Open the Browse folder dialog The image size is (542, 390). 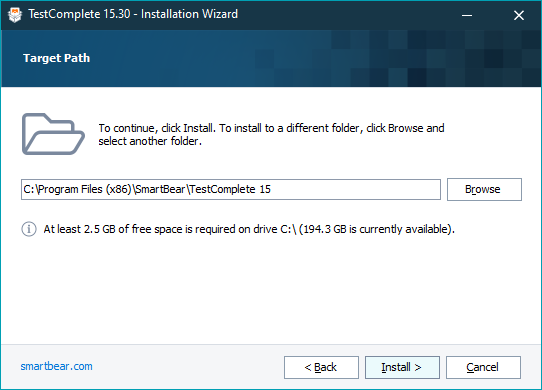coord(484,189)
